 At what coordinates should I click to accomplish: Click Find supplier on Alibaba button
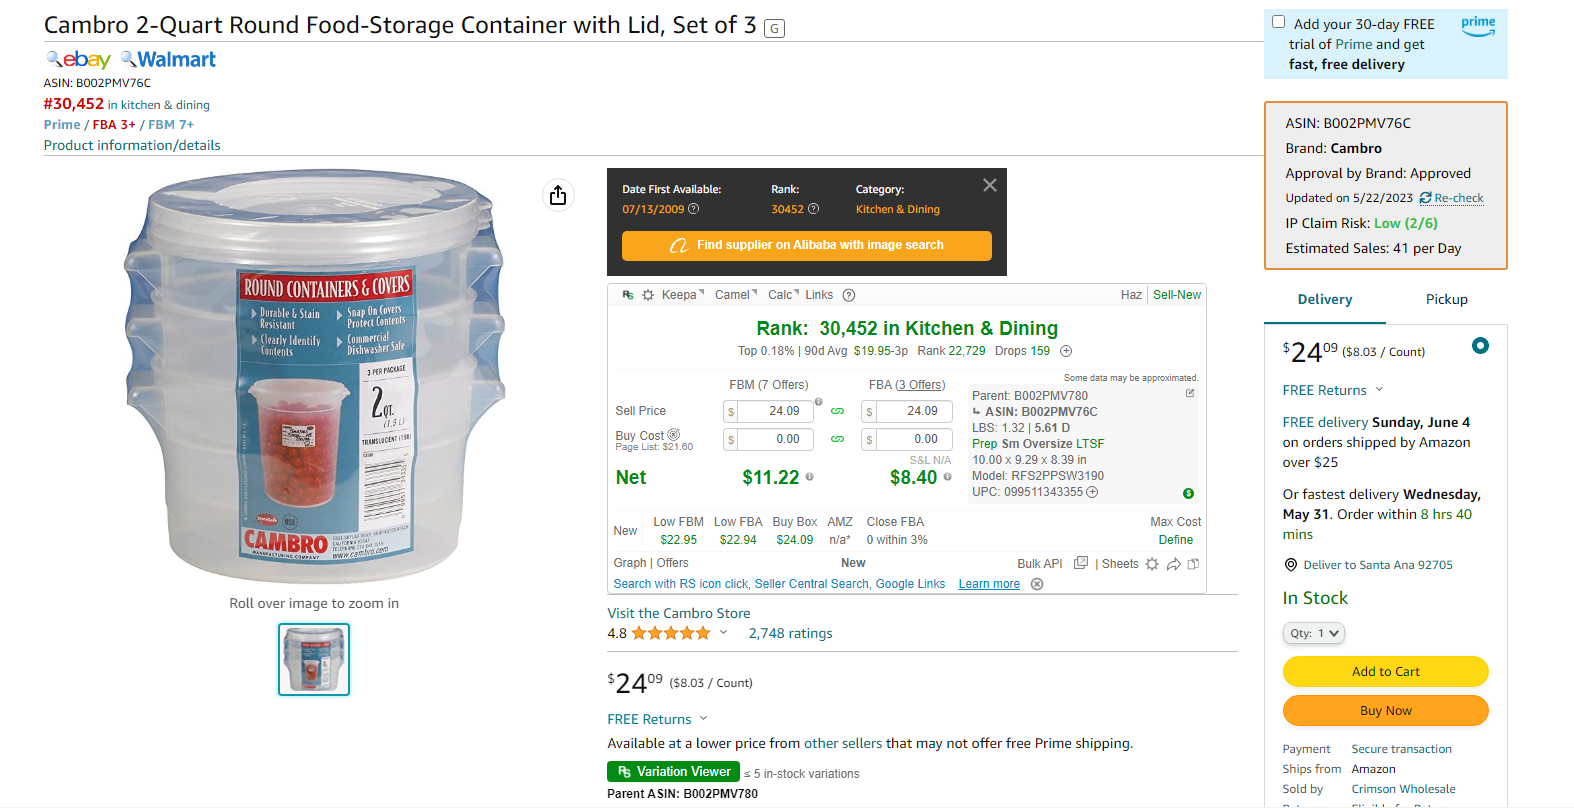click(807, 245)
